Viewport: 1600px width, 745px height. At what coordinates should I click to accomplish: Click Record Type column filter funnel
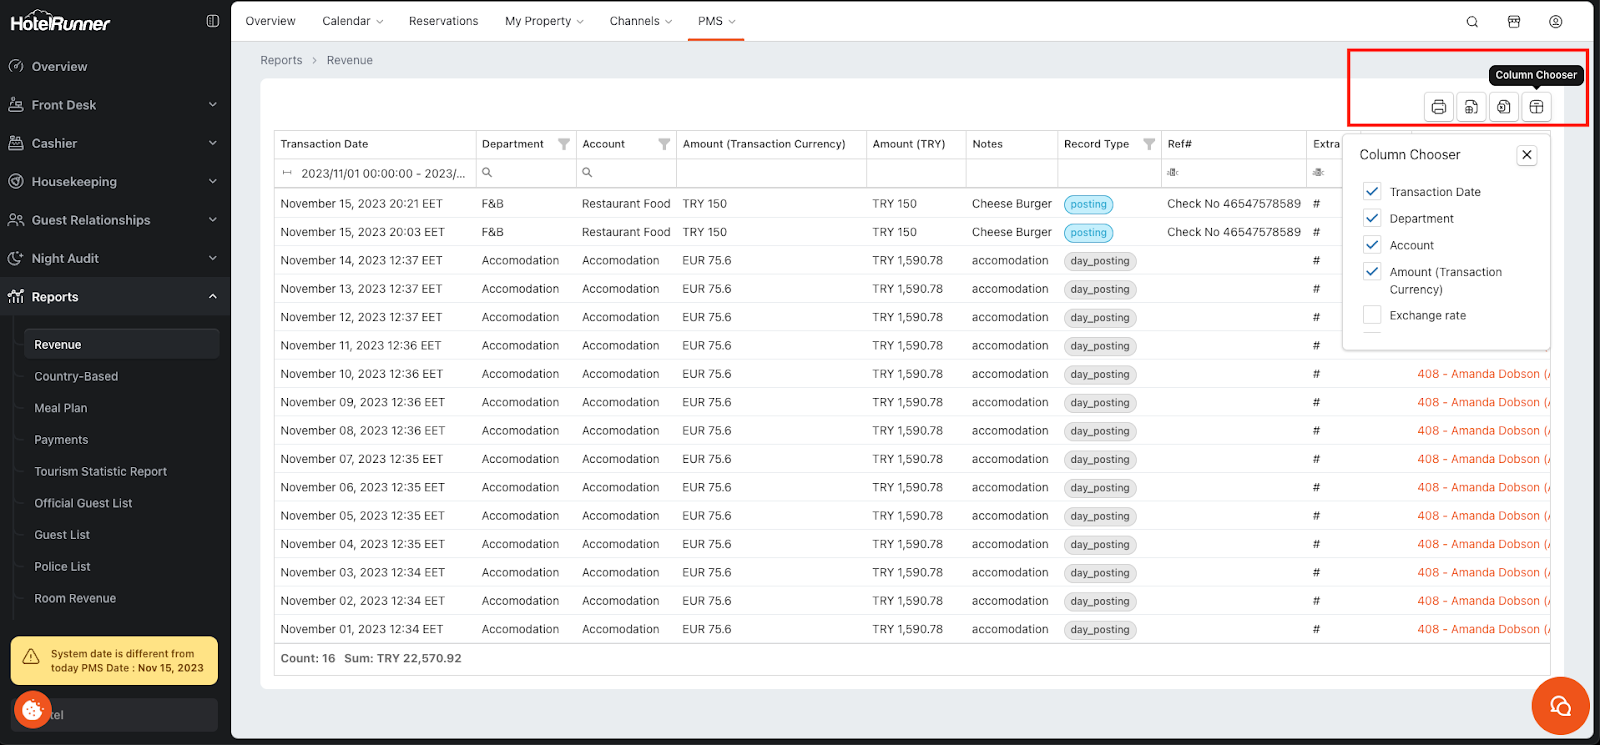pos(1149,144)
